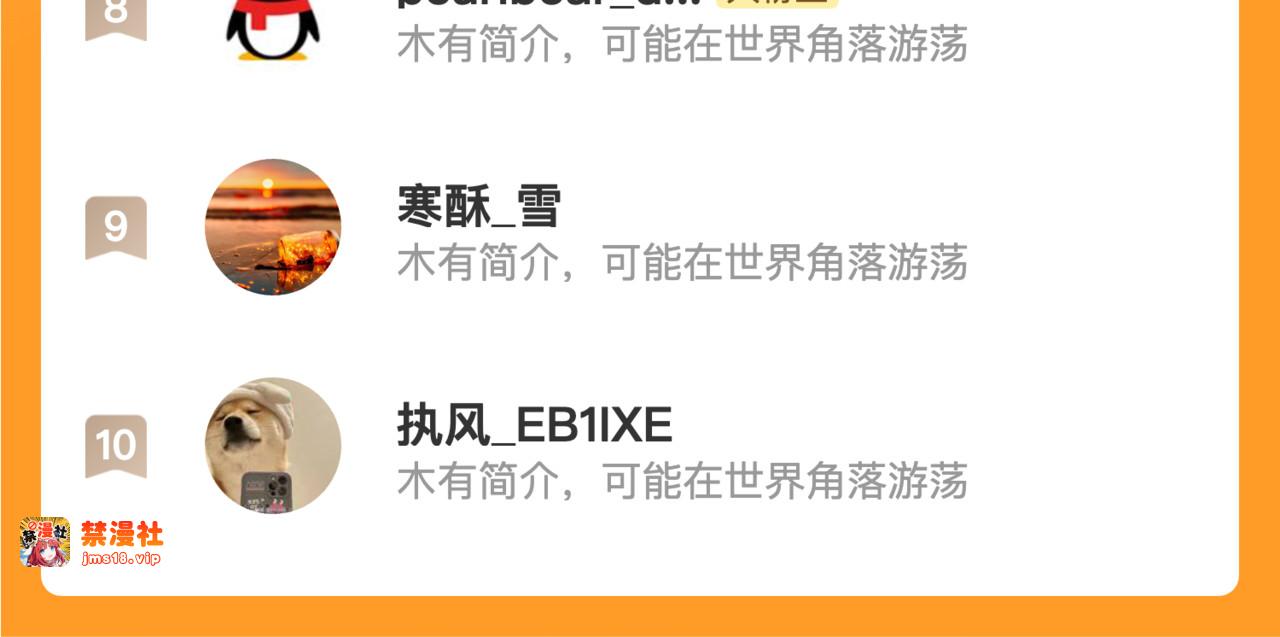This screenshot has width=1280, height=637.
Task: Select the whole rank 10 list row
Action: [x=640, y=445]
